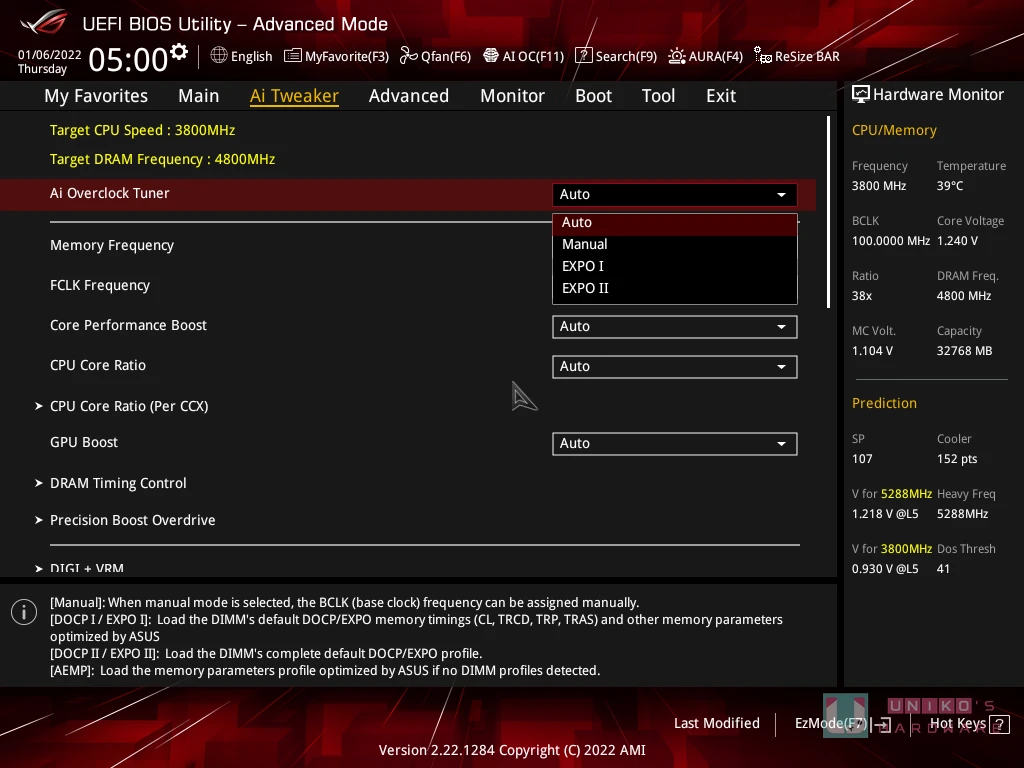Click Target CPU Speed : 3800MHz text
The image size is (1024, 768).
(142, 130)
